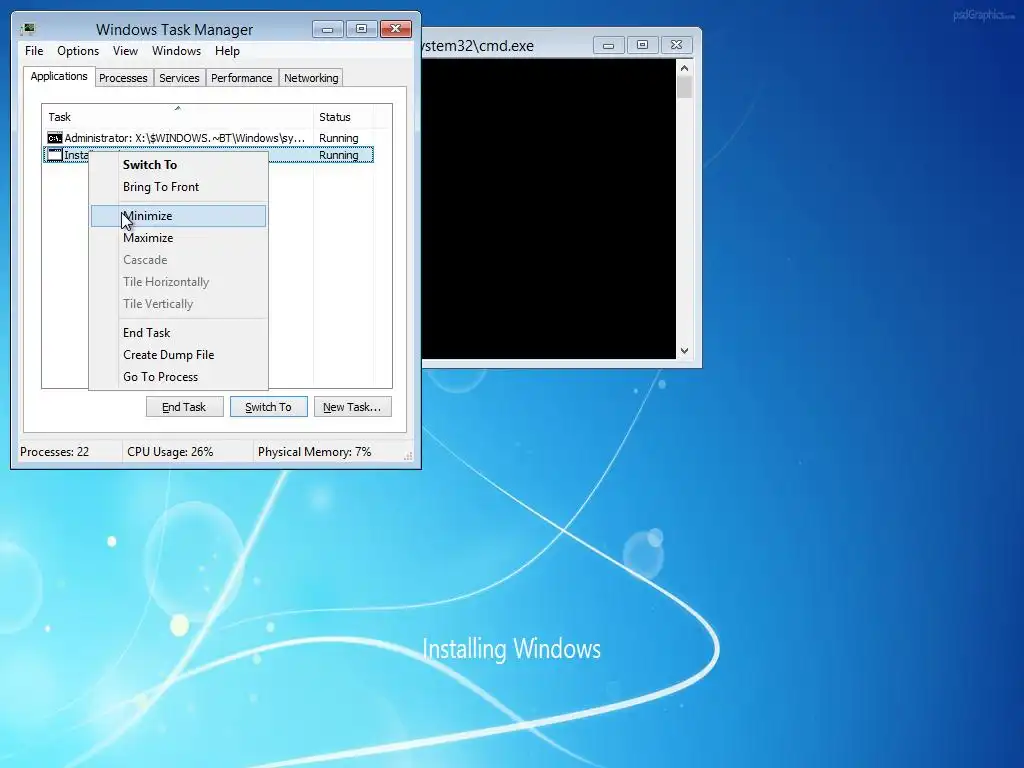Click inside the black cmd console area

click(x=549, y=209)
